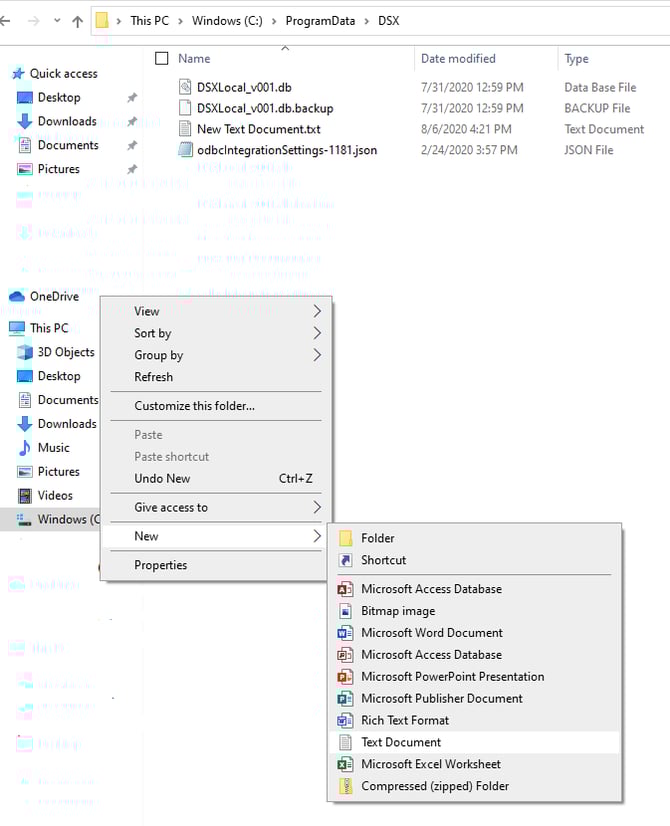
Task: Click the Quick access star icon
Action: pos(18,74)
